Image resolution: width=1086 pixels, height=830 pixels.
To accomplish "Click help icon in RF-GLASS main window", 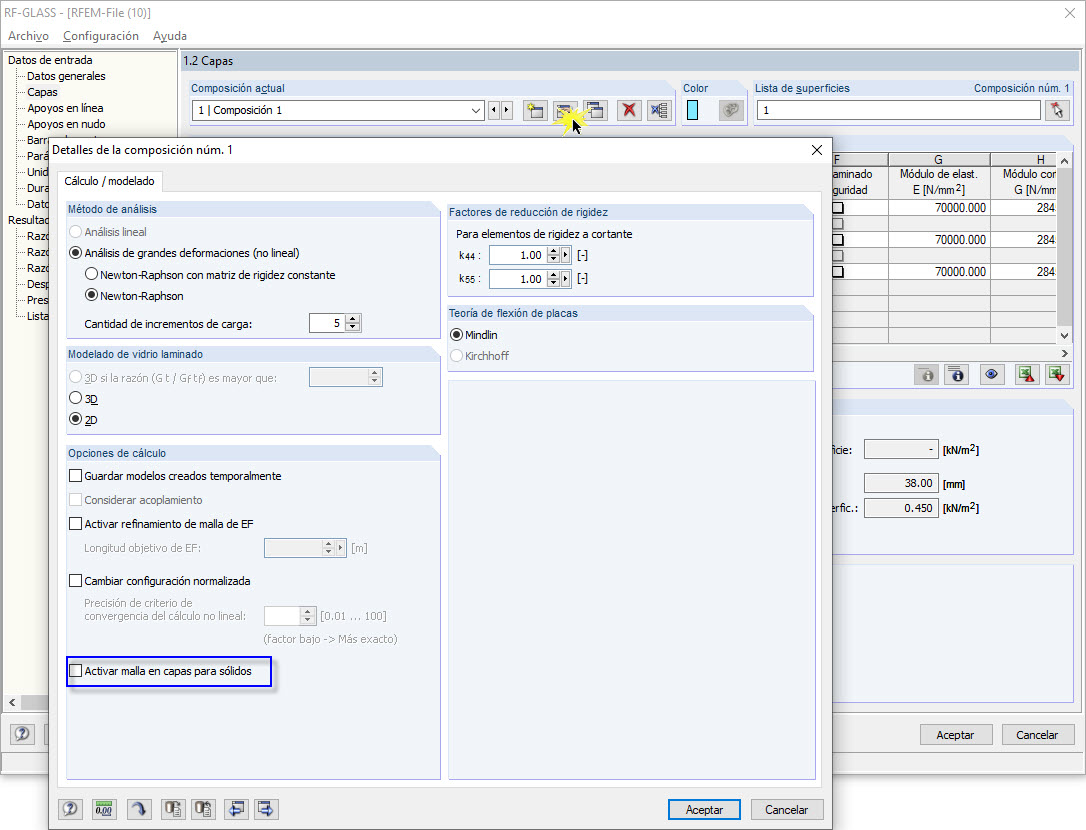I will (22, 734).
